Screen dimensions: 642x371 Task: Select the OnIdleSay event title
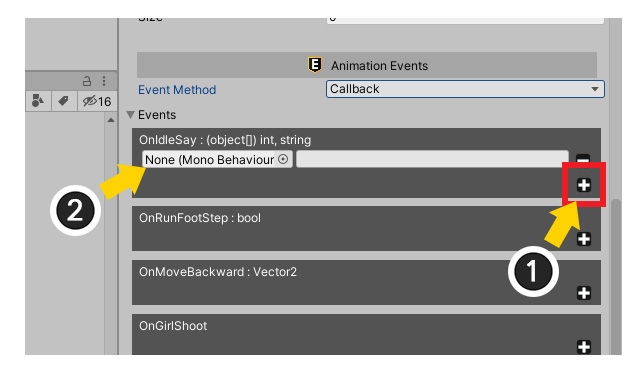click(x=225, y=140)
